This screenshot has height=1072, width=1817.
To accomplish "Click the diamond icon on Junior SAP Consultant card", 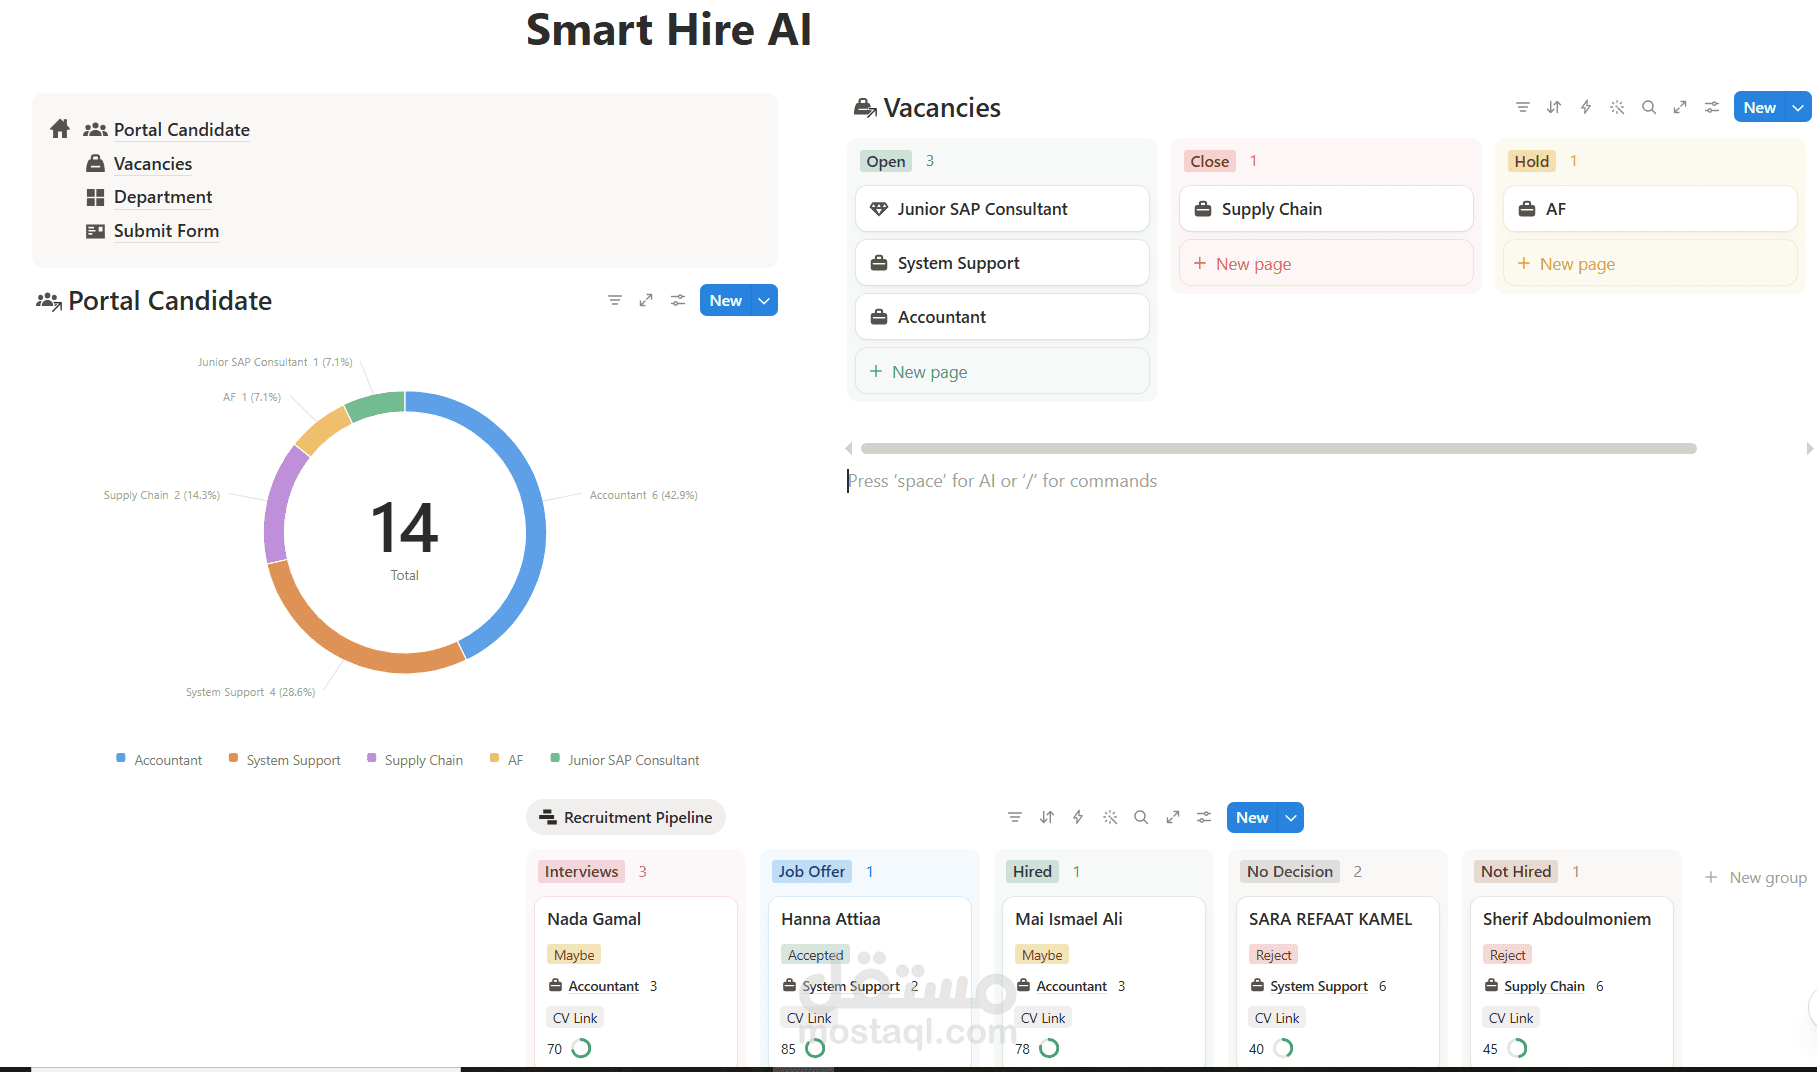I will click(879, 209).
